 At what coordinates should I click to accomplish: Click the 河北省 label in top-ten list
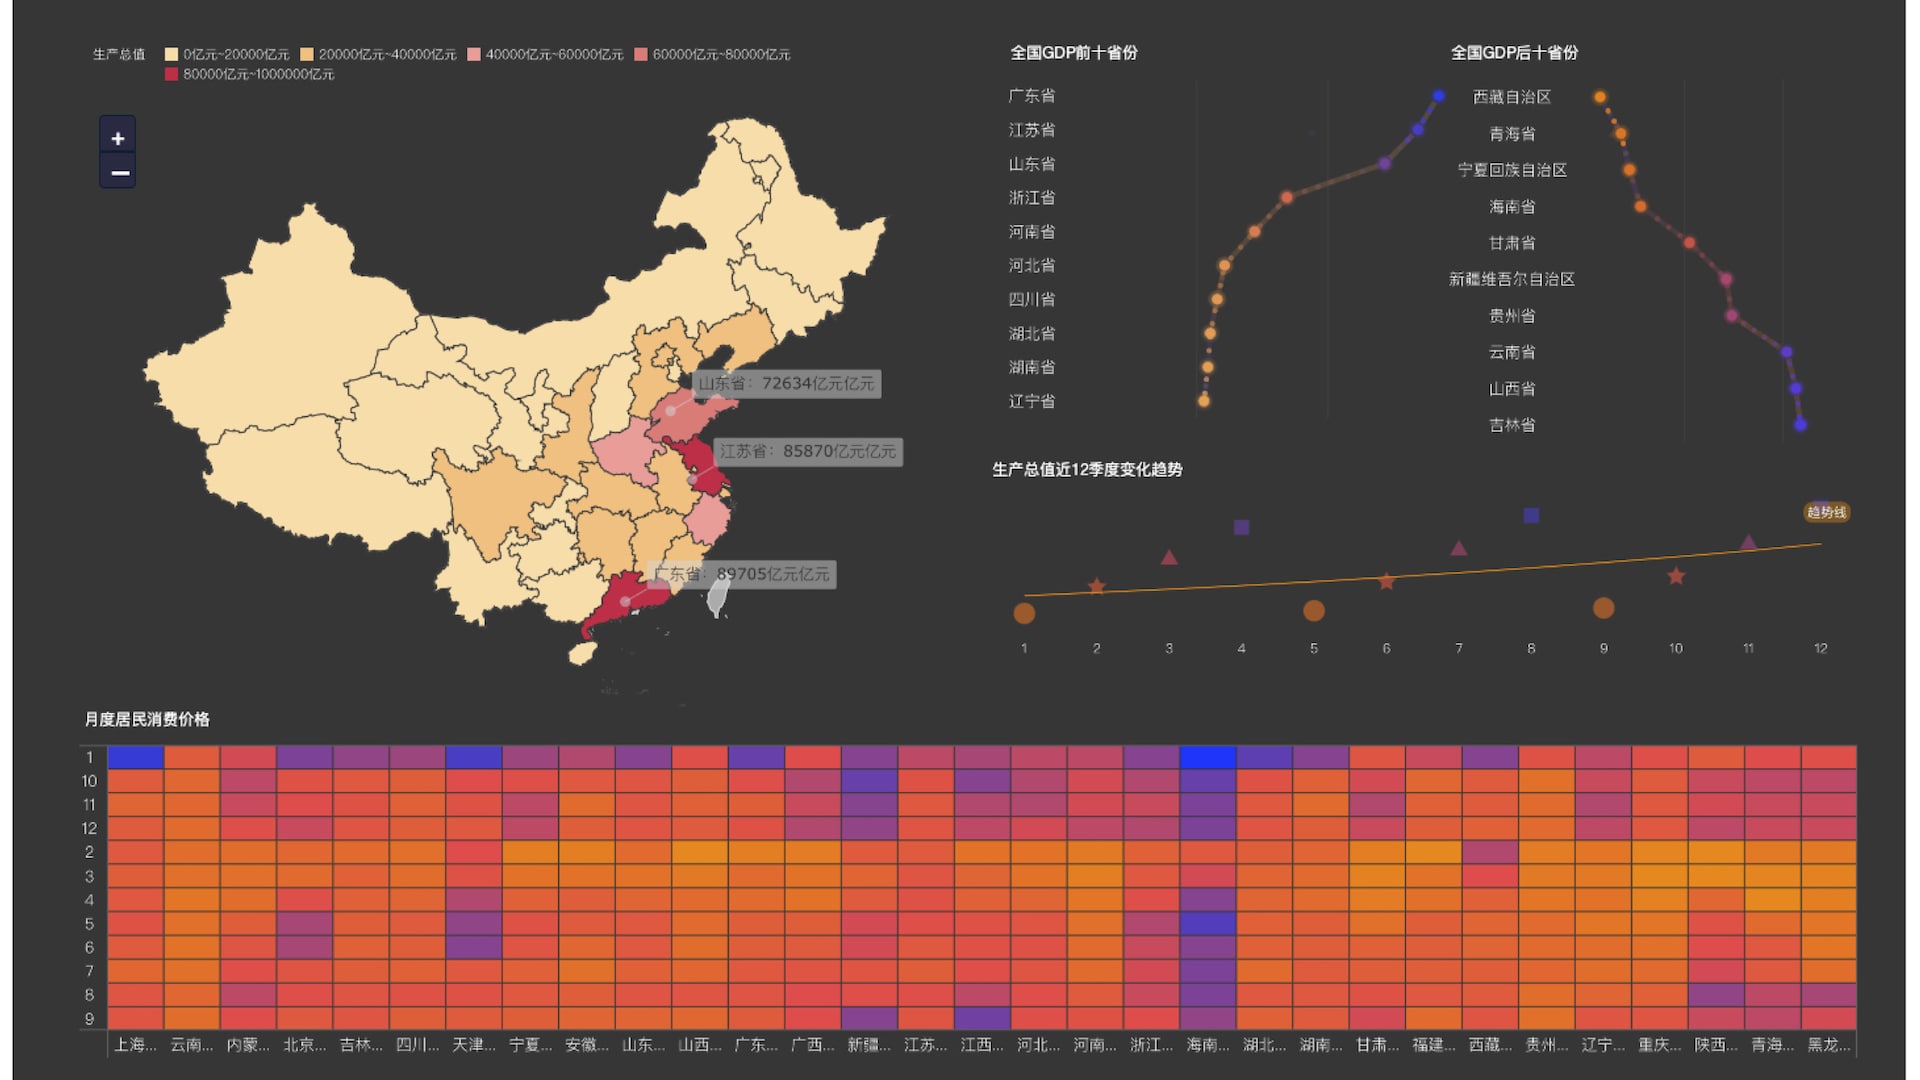coord(1031,265)
